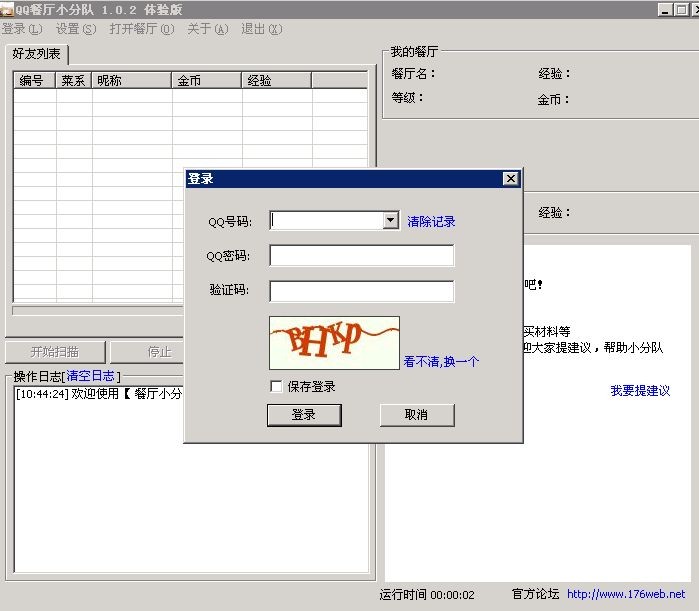This screenshot has width=699, height=611.
Task: Click the log entry at 10:44:24
Action: point(99,394)
